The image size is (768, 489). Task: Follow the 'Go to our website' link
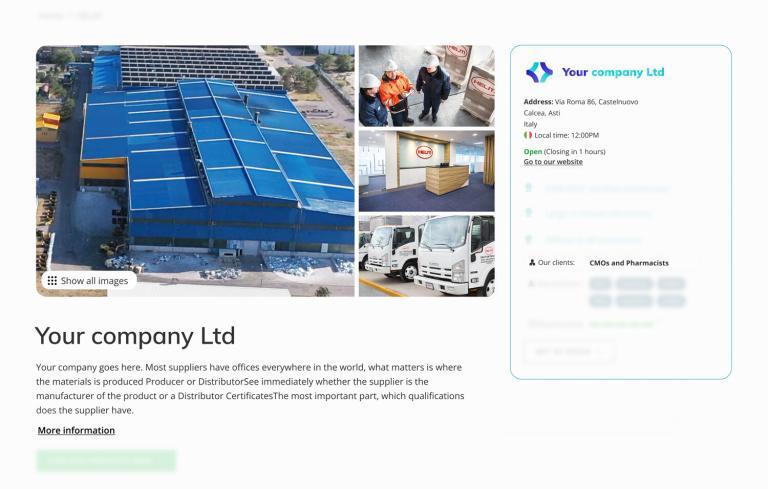[x=553, y=162]
